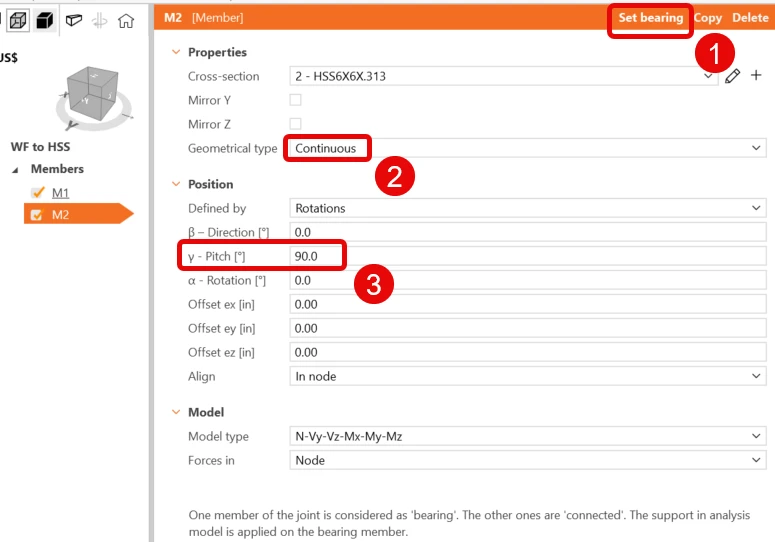Enable the Mirror Y checkbox
The image size is (775, 542).
pos(296,100)
